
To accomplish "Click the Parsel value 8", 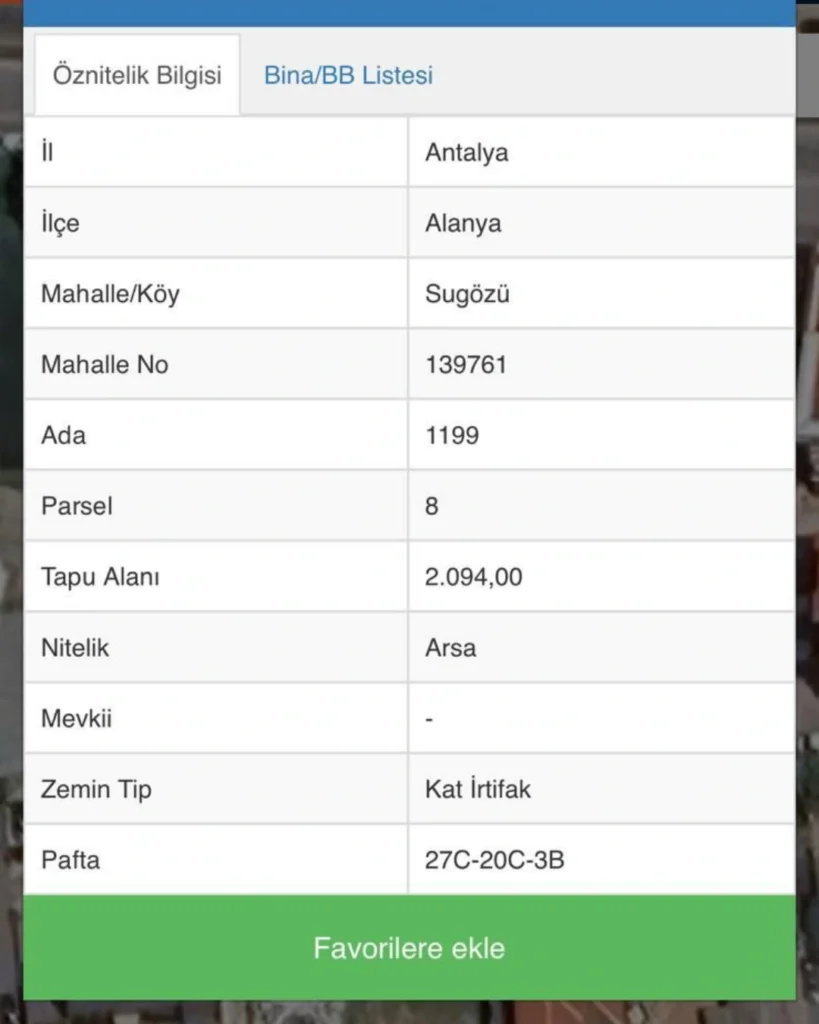I will tap(432, 506).
